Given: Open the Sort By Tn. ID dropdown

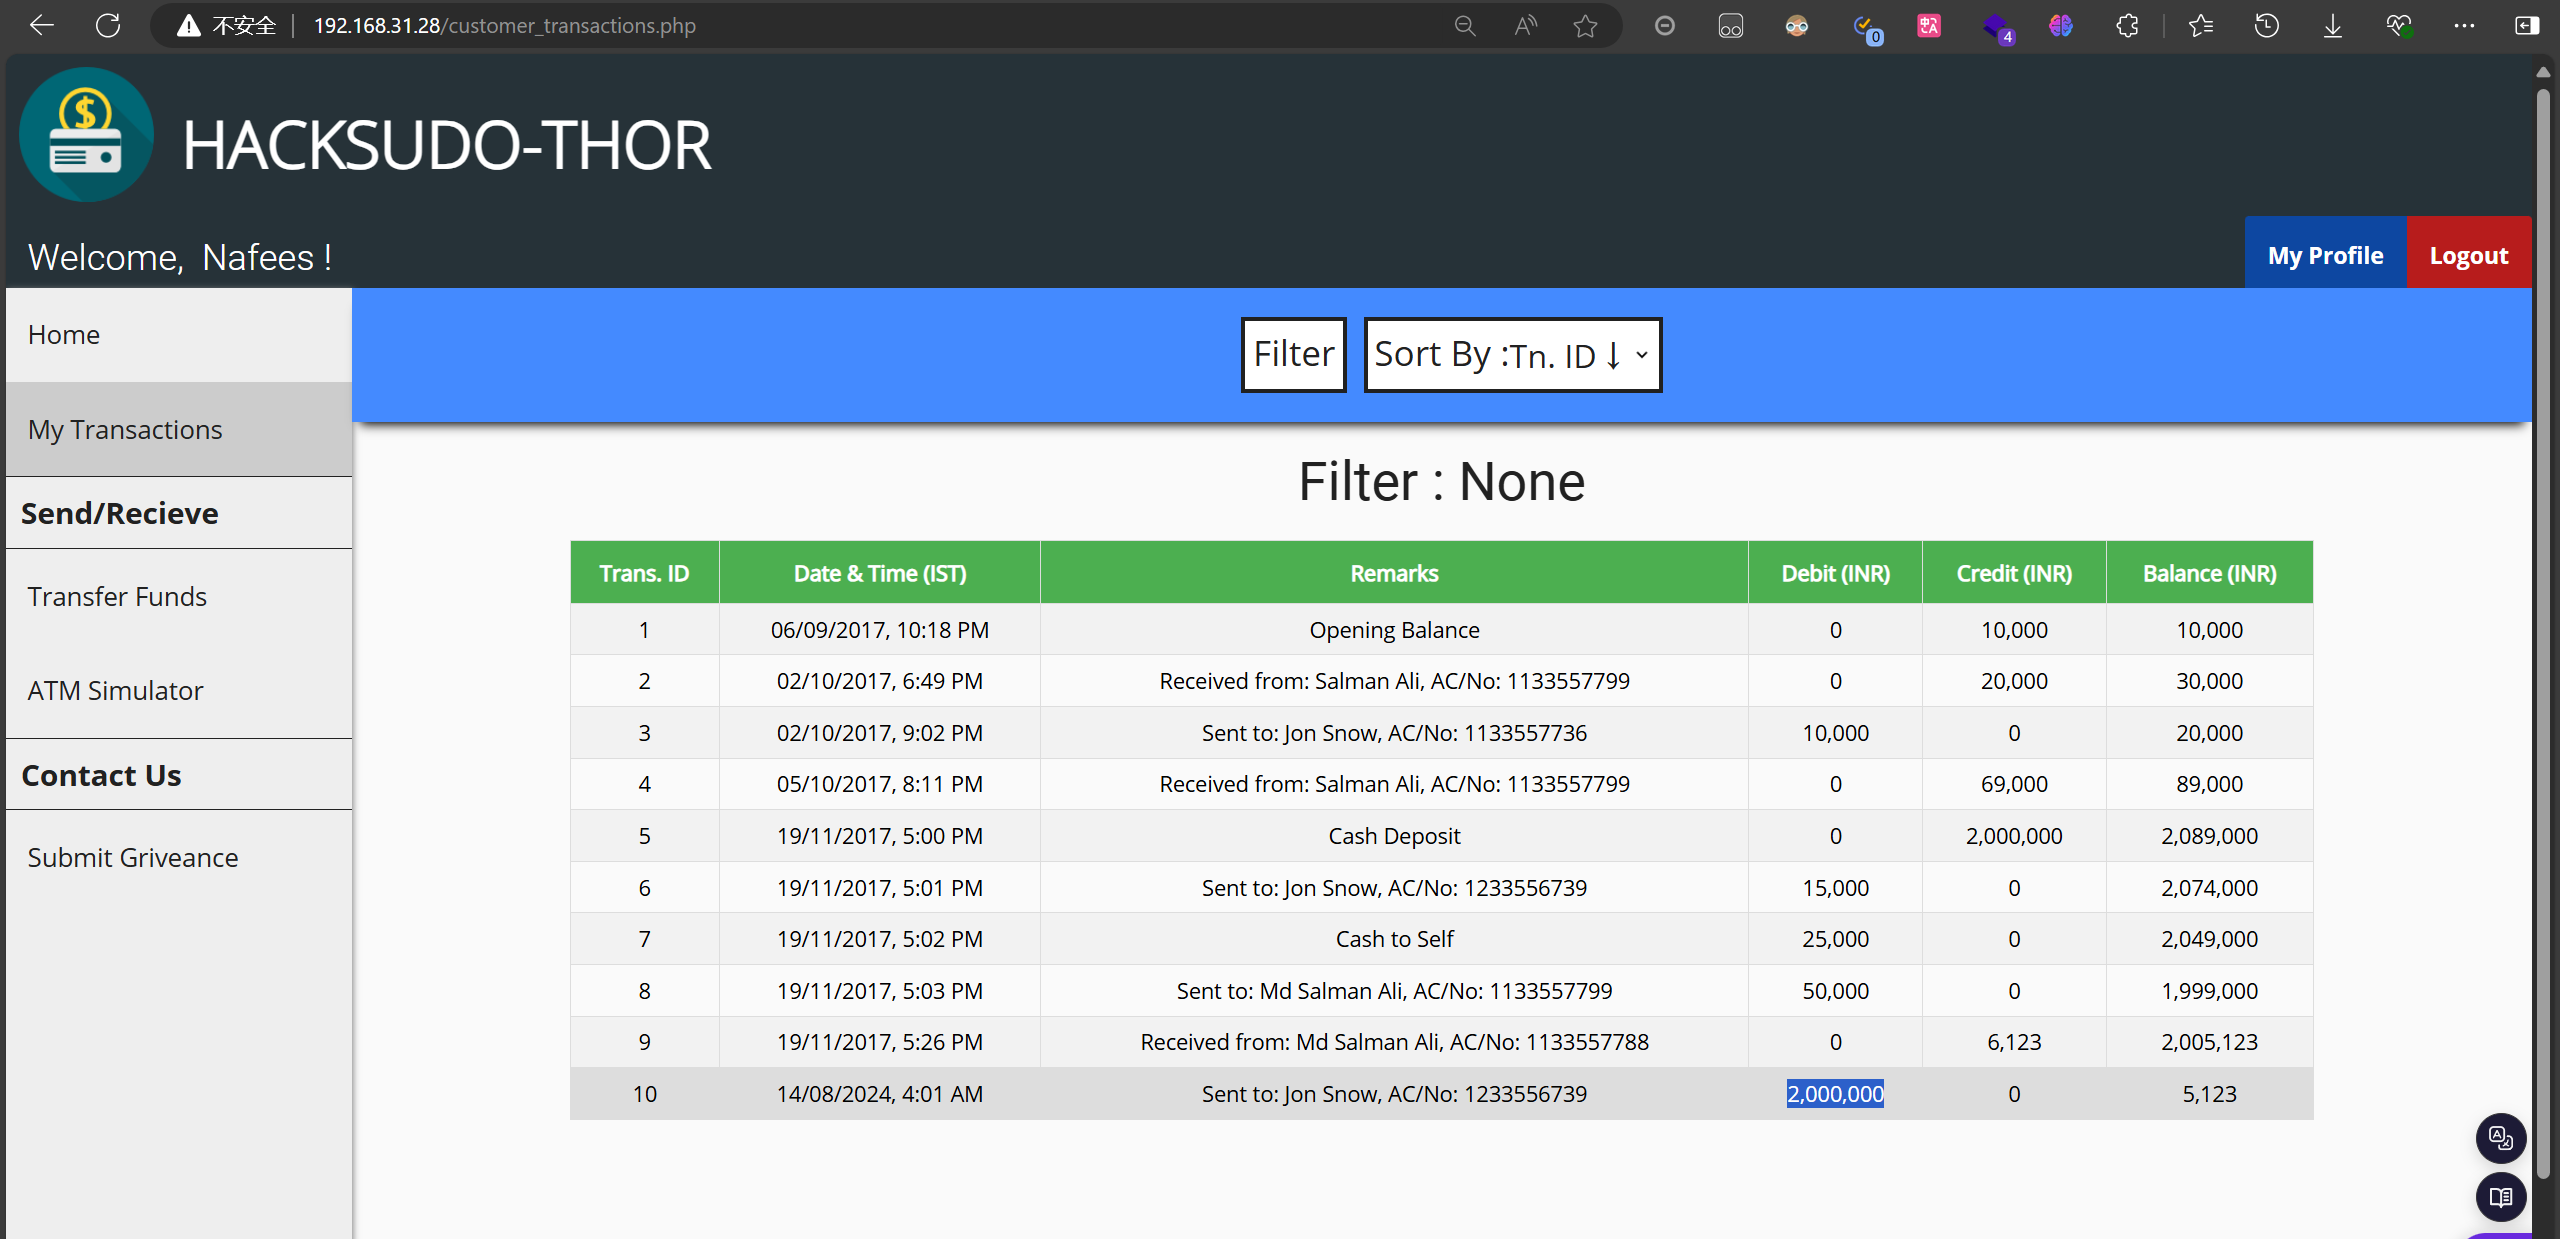Looking at the screenshot, I should [x=1513, y=355].
